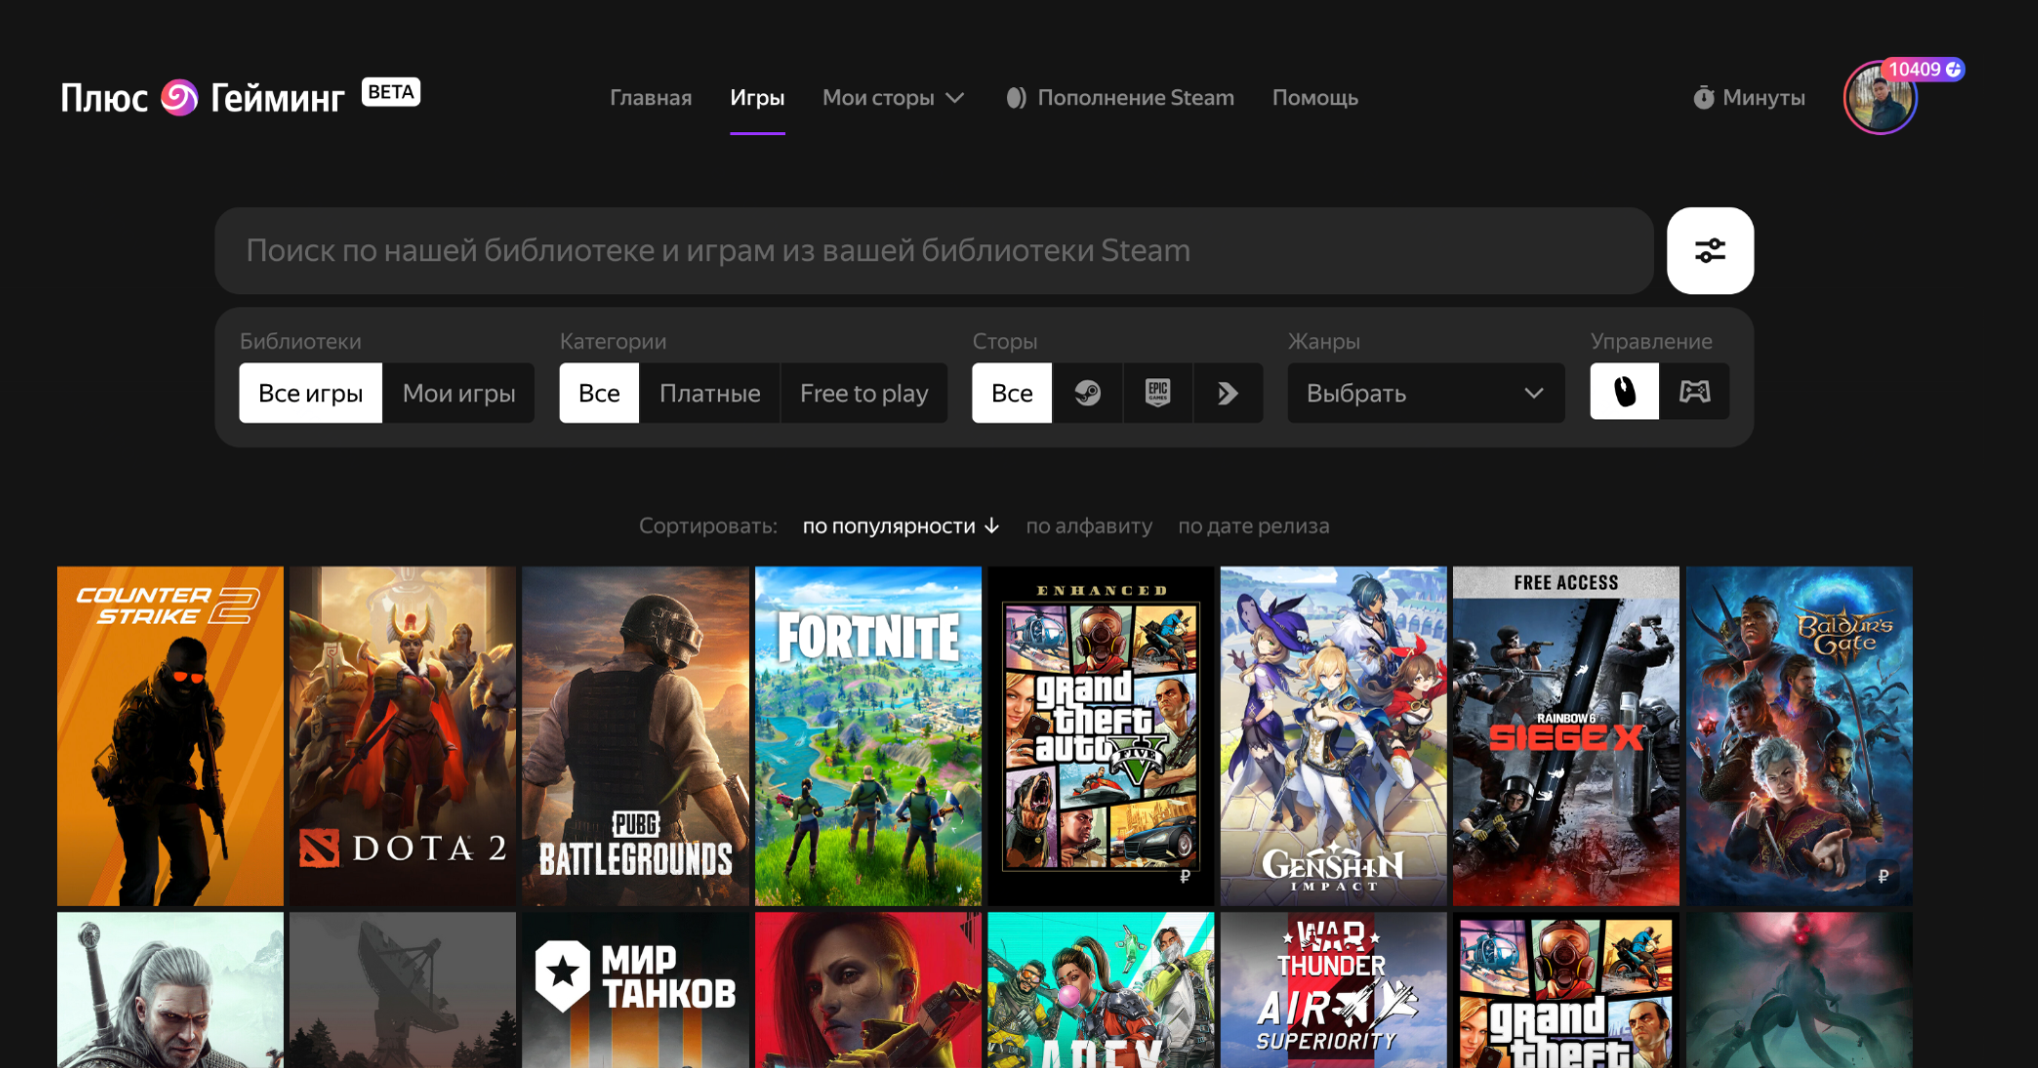Open The Witcher Geralt game cover
The image size is (2038, 1068).
(x=170, y=990)
